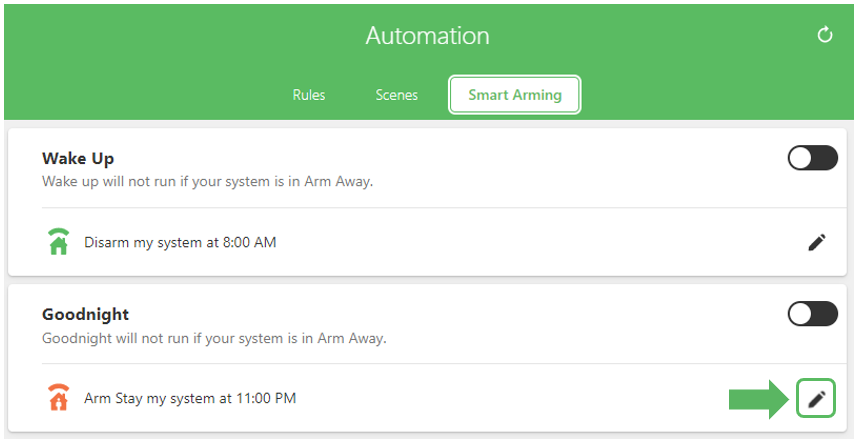Select 'Arm Stay my system at 11:00 PM' row
The image size is (859, 443).
coord(427,398)
